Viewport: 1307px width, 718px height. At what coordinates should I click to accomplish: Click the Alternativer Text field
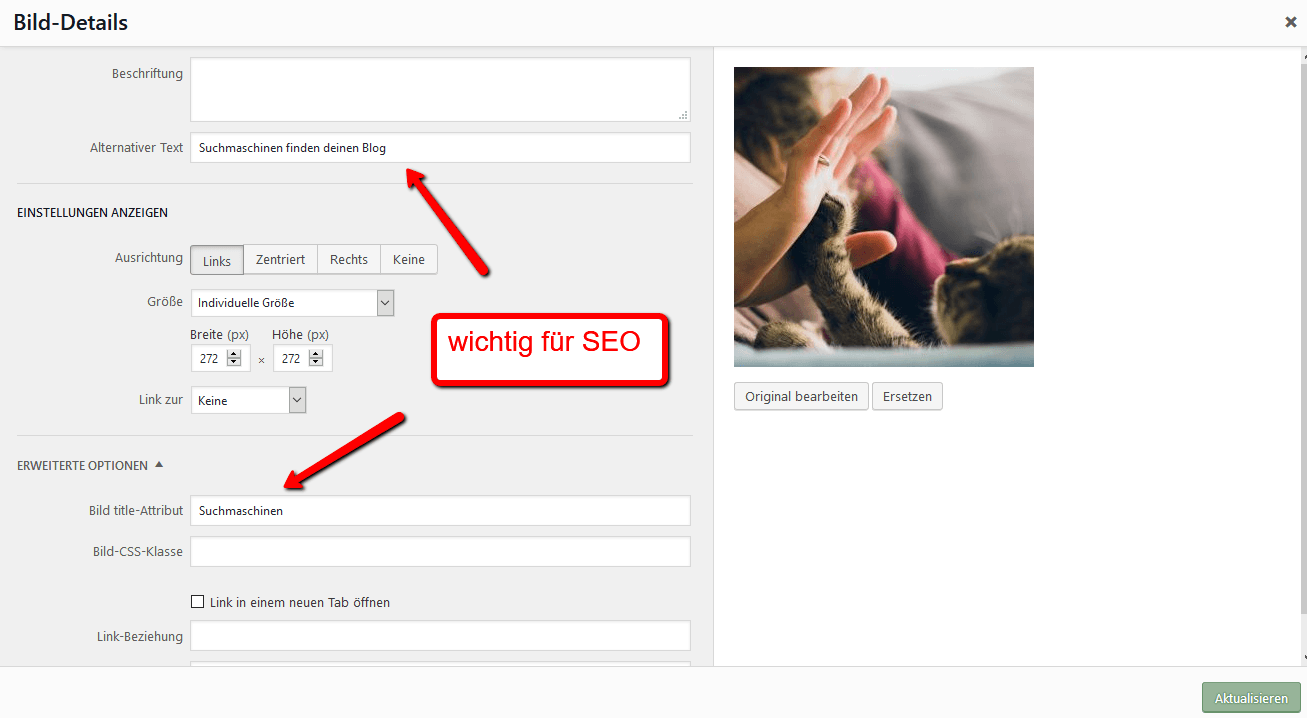tap(440, 148)
